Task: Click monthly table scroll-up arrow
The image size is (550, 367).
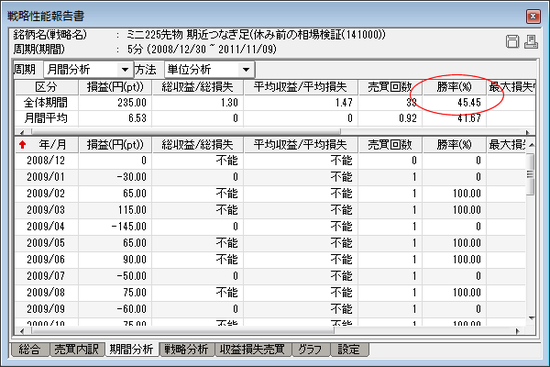Action: (531, 145)
